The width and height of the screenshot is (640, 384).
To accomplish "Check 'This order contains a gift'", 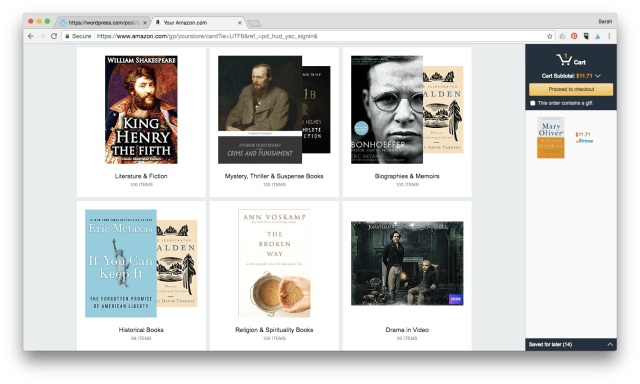I will [x=533, y=103].
